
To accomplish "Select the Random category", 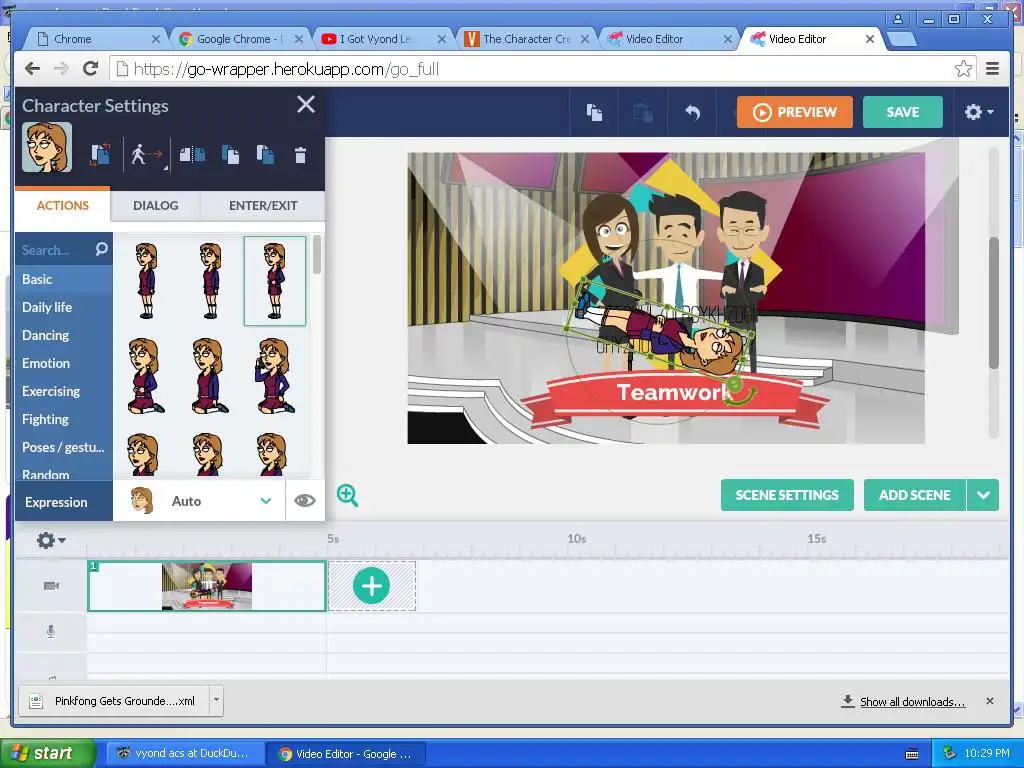I will click(63, 473).
